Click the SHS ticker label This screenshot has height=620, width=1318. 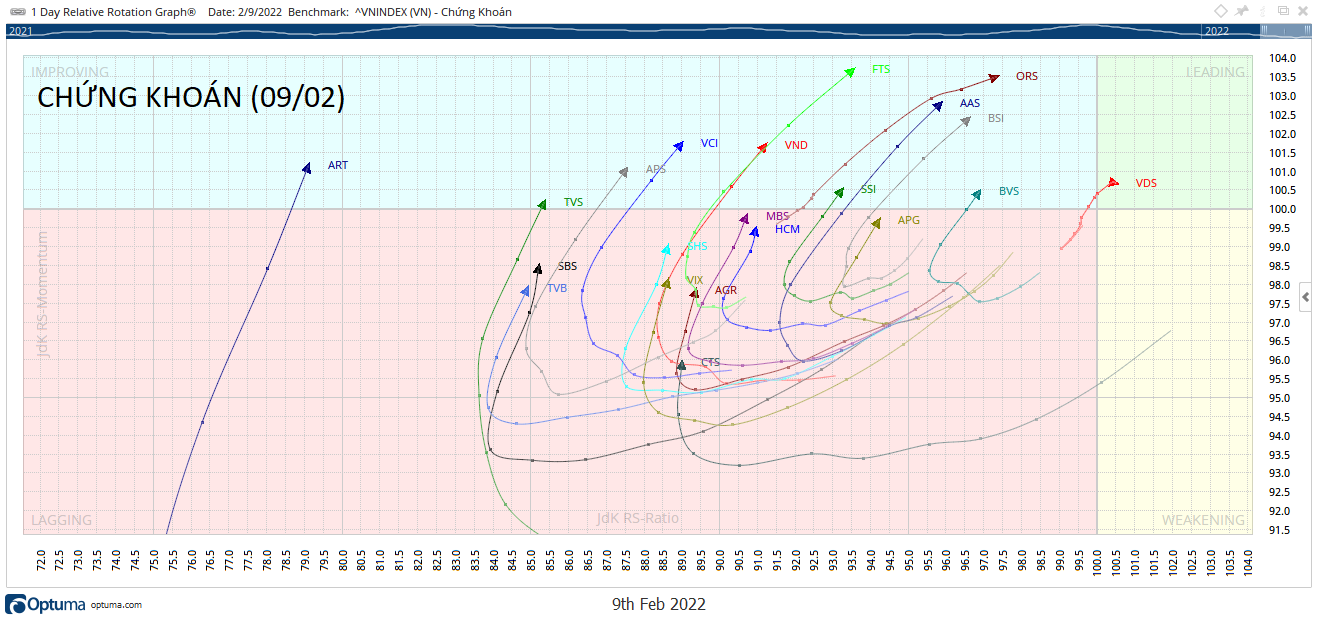697,246
